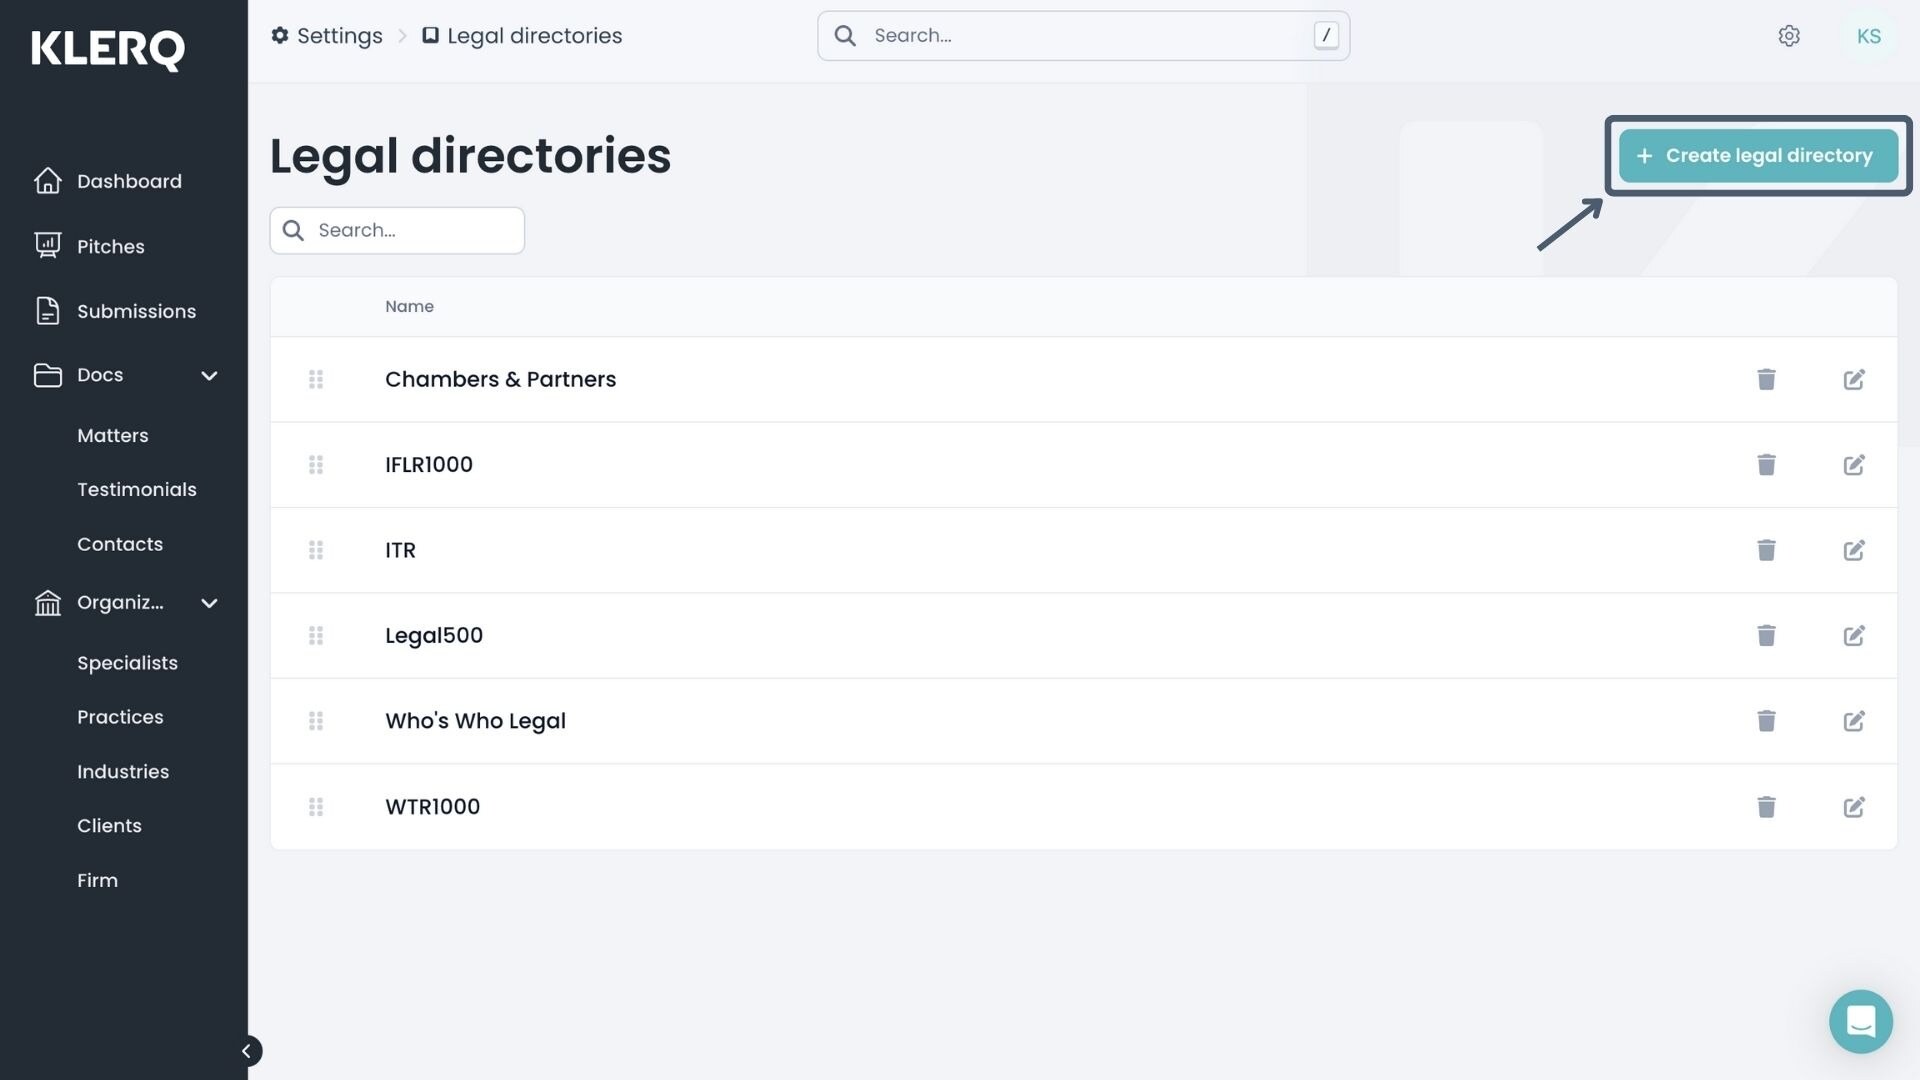
Task: Select the IFLR1000 name
Action: pyautogui.click(x=429, y=464)
